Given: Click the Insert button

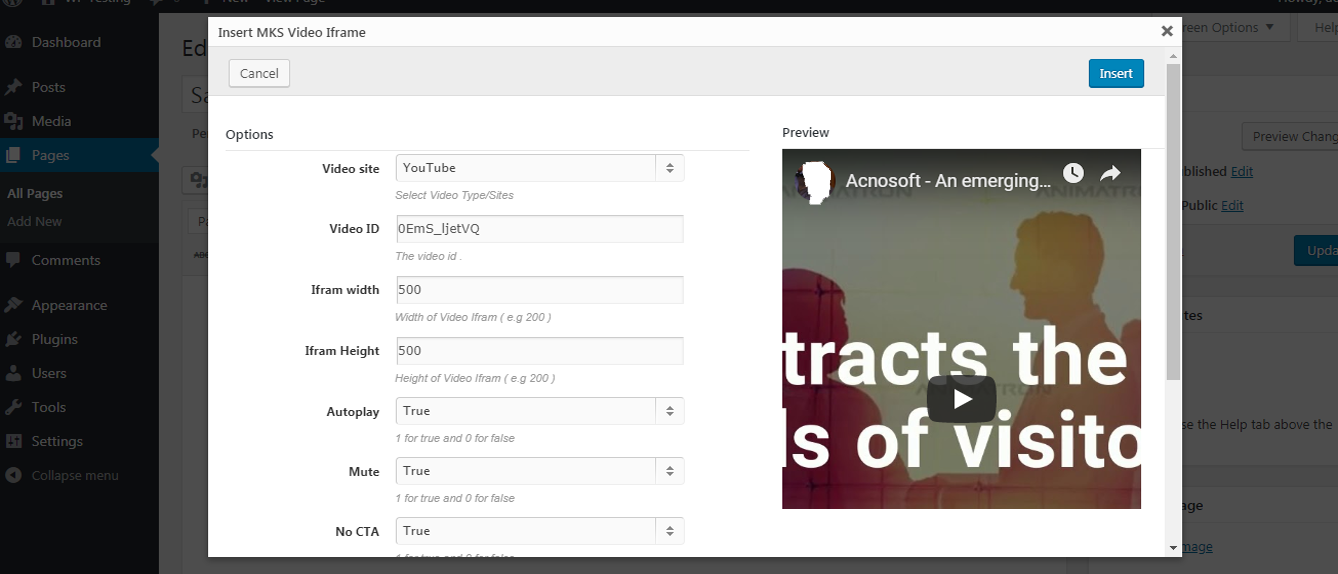Looking at the screenshot, I should (x=1116, y=73).
